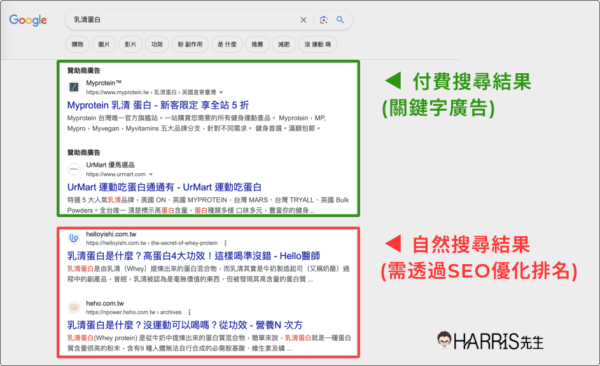Click the Myprotein ad favicon
Screen dimensions: 600x366
point(74,87)
